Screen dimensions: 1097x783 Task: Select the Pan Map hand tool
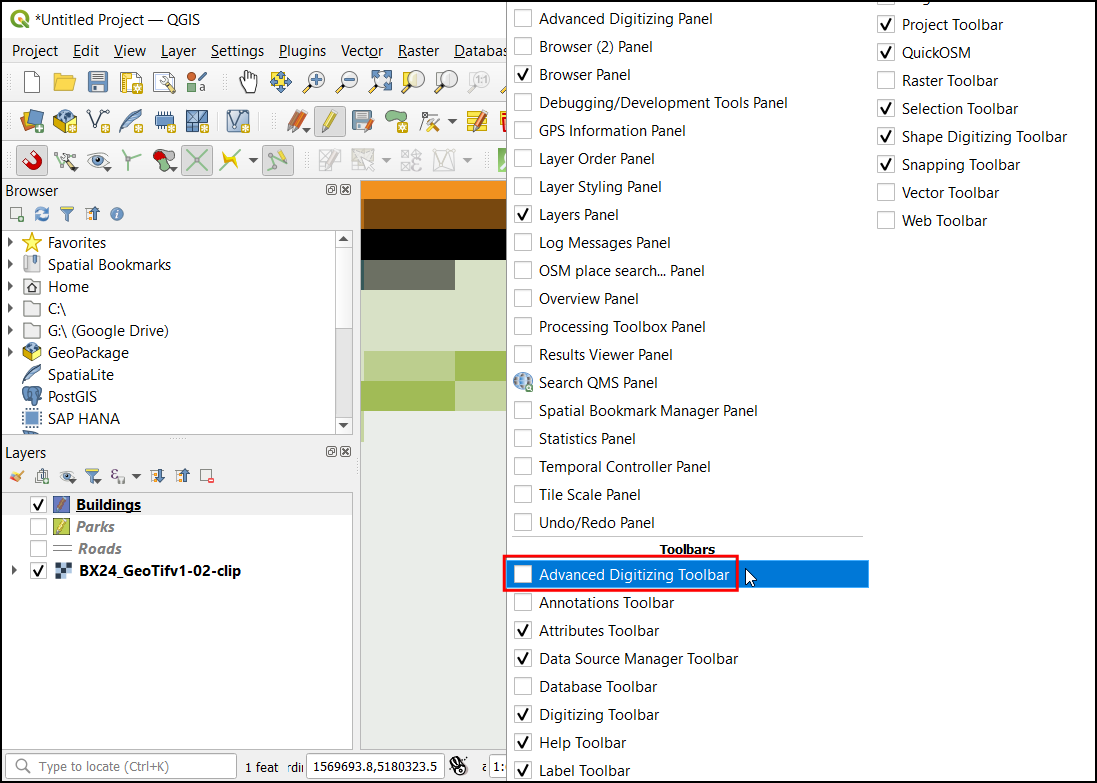(248, 82)
